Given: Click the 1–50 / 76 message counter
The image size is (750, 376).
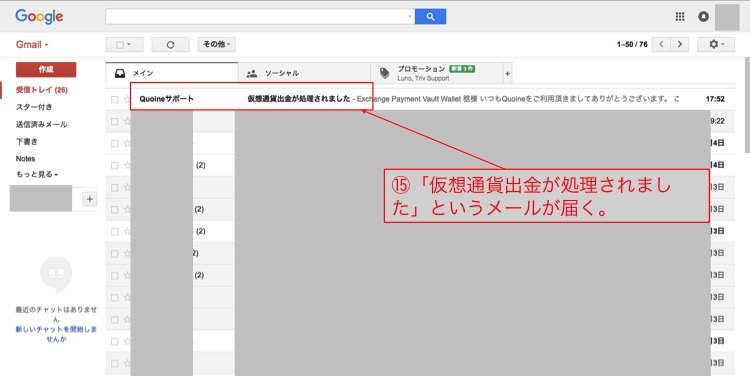Looking at the screenshot, I should pos(632,44).
